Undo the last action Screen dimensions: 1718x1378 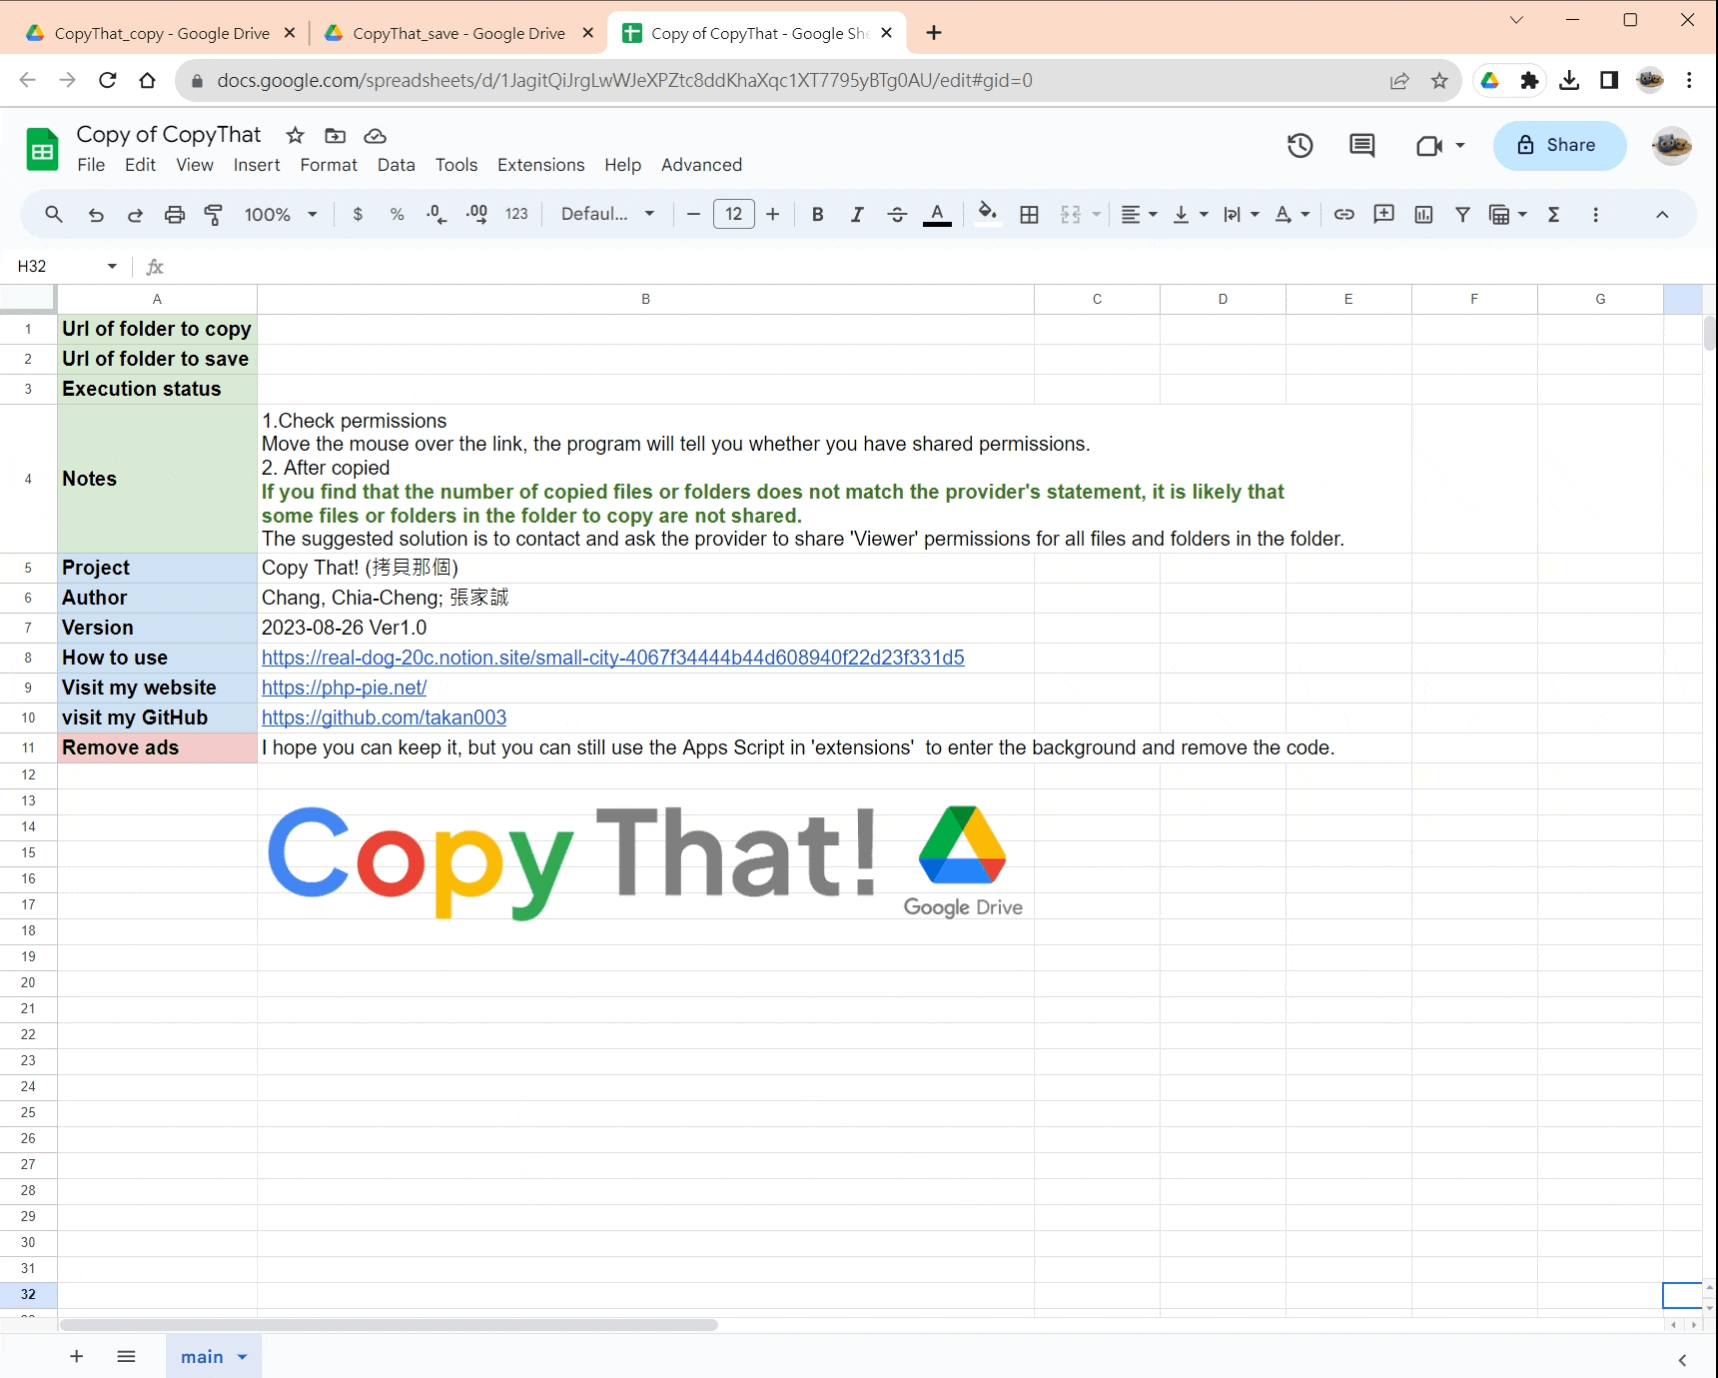(96, 214)
